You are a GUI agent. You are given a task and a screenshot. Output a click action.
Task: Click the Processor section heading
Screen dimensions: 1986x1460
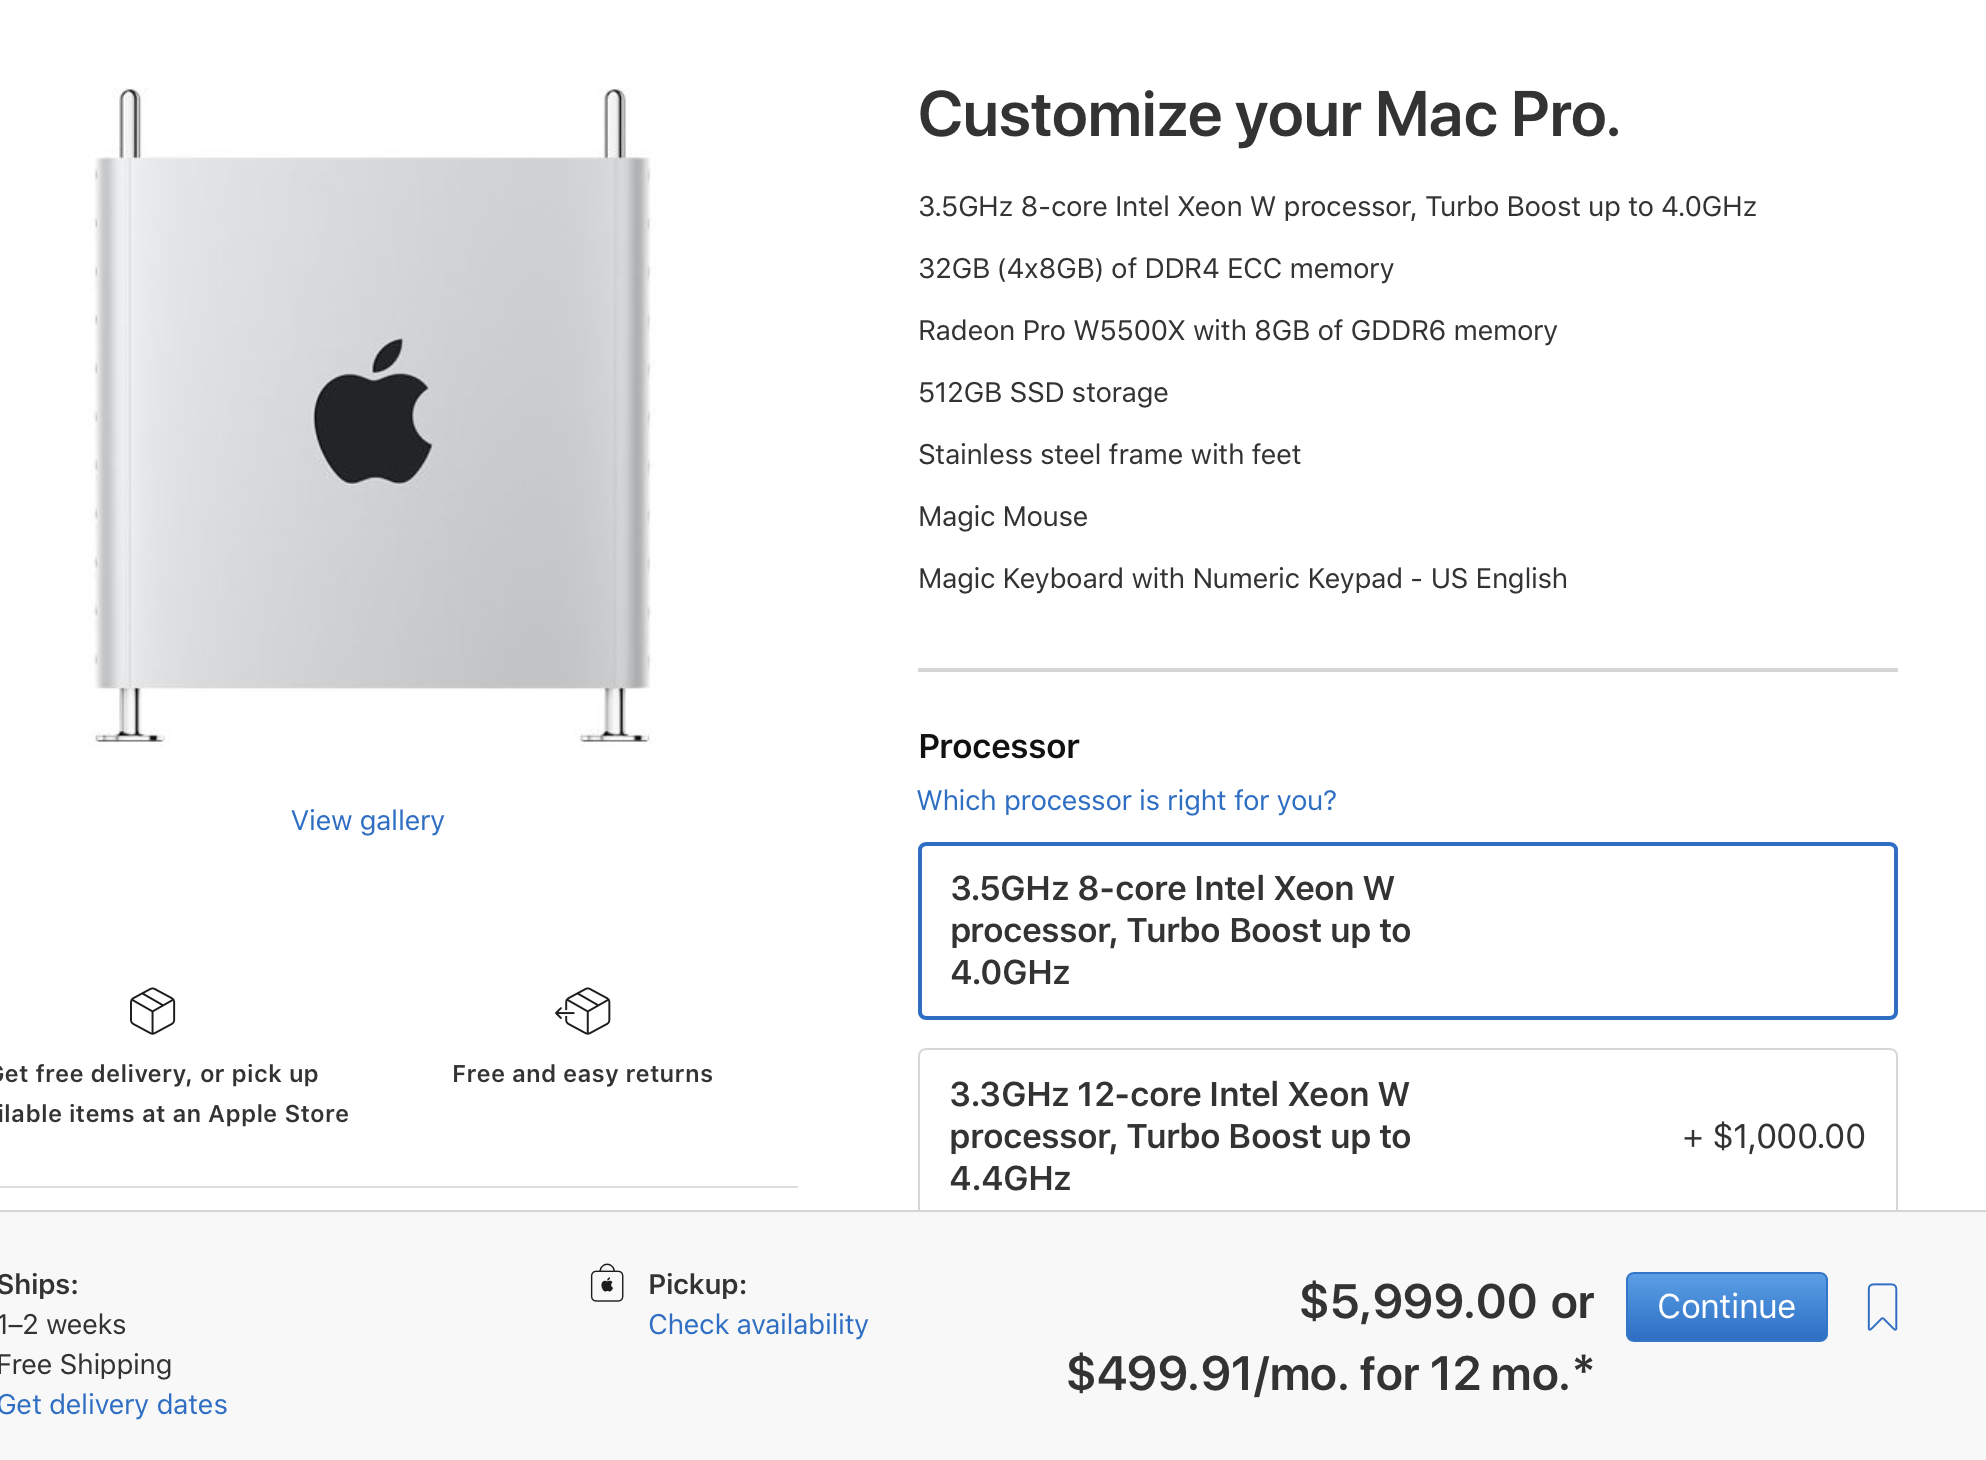point(998,746)
